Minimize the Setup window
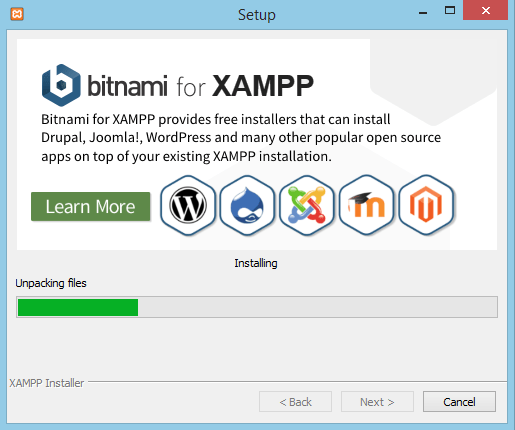This screenshot has width=515, height=430. click(423, 13)
